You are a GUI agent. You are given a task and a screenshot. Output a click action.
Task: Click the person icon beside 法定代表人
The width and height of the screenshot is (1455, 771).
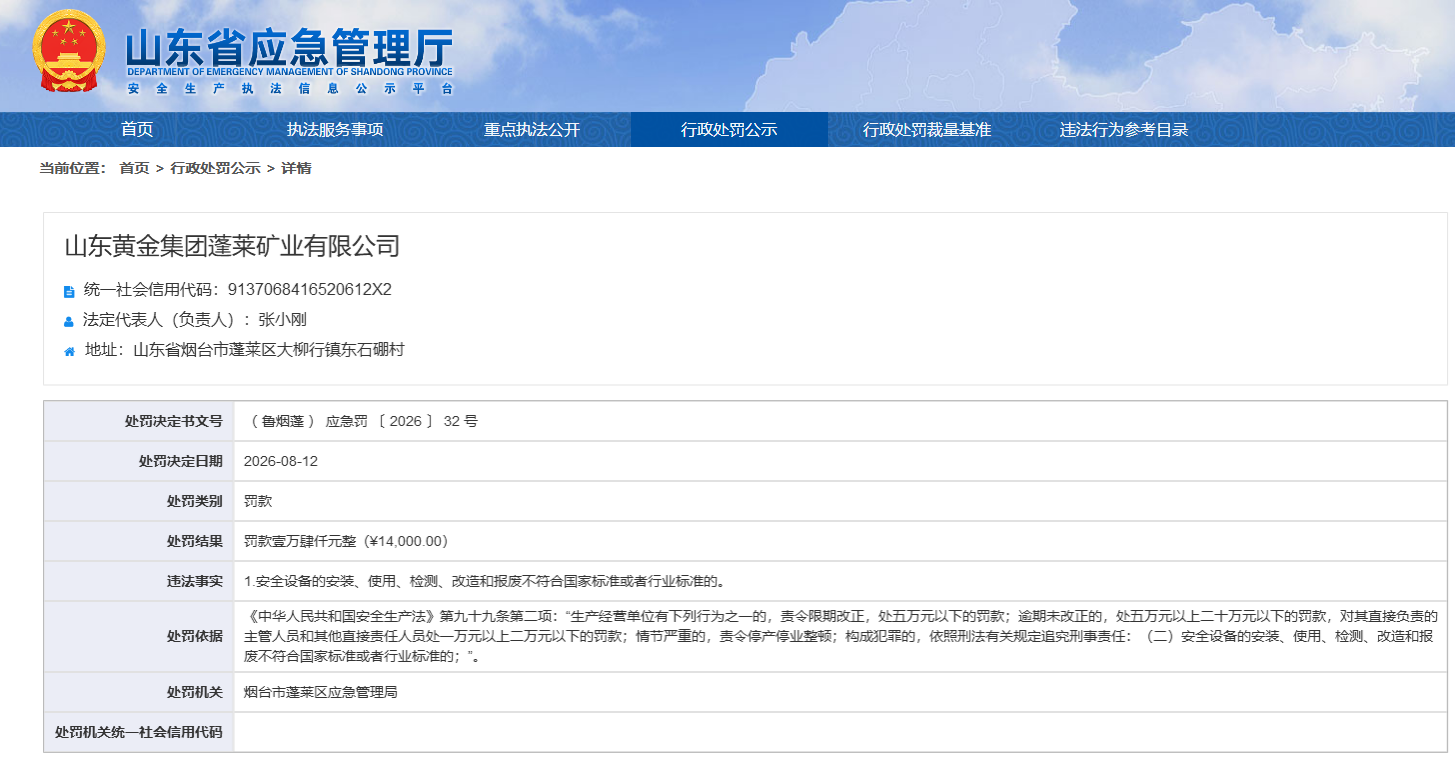click(69, 322)
